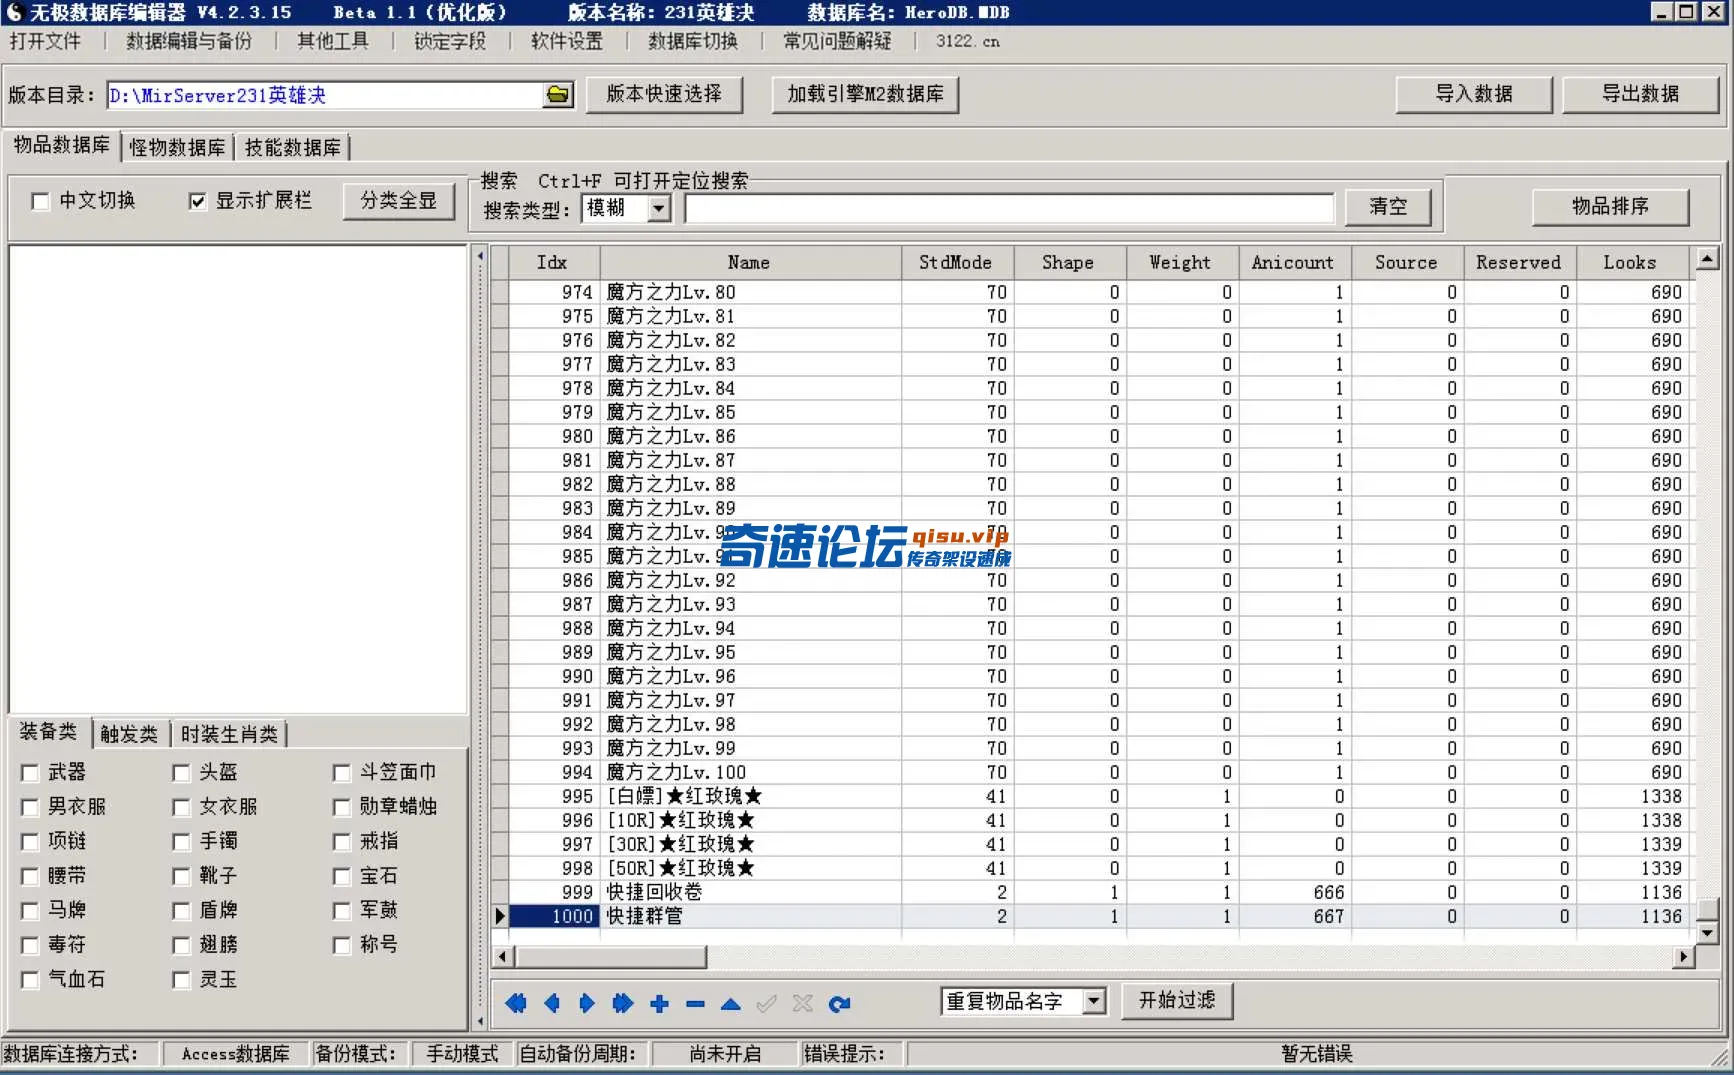The width and height of the screenshot is (1734, 1075).
Task: Click 加载引擎M2数据库 button
Action: [x=865, y=94]
